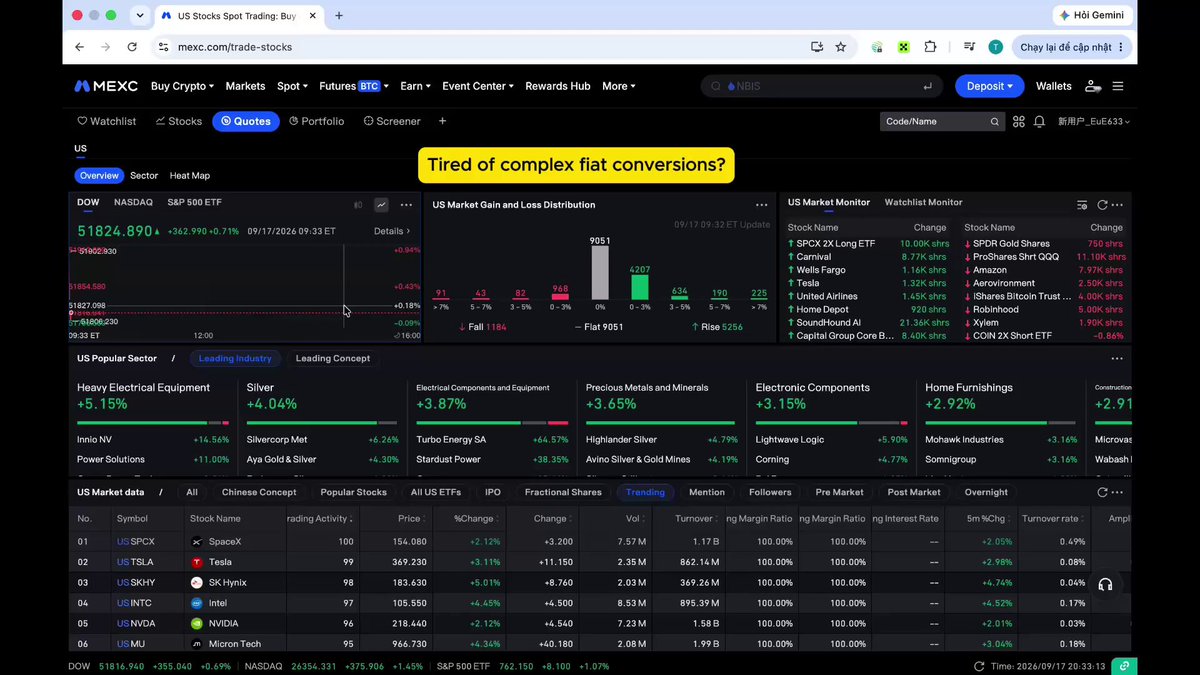Expand the Spot dropdown menu
Screen dimensions: 1200x675
(x=292, y=86)
